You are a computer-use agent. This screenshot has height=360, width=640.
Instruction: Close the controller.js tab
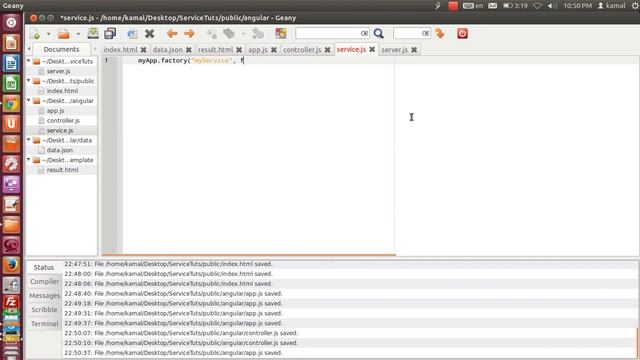click(327, 50)
